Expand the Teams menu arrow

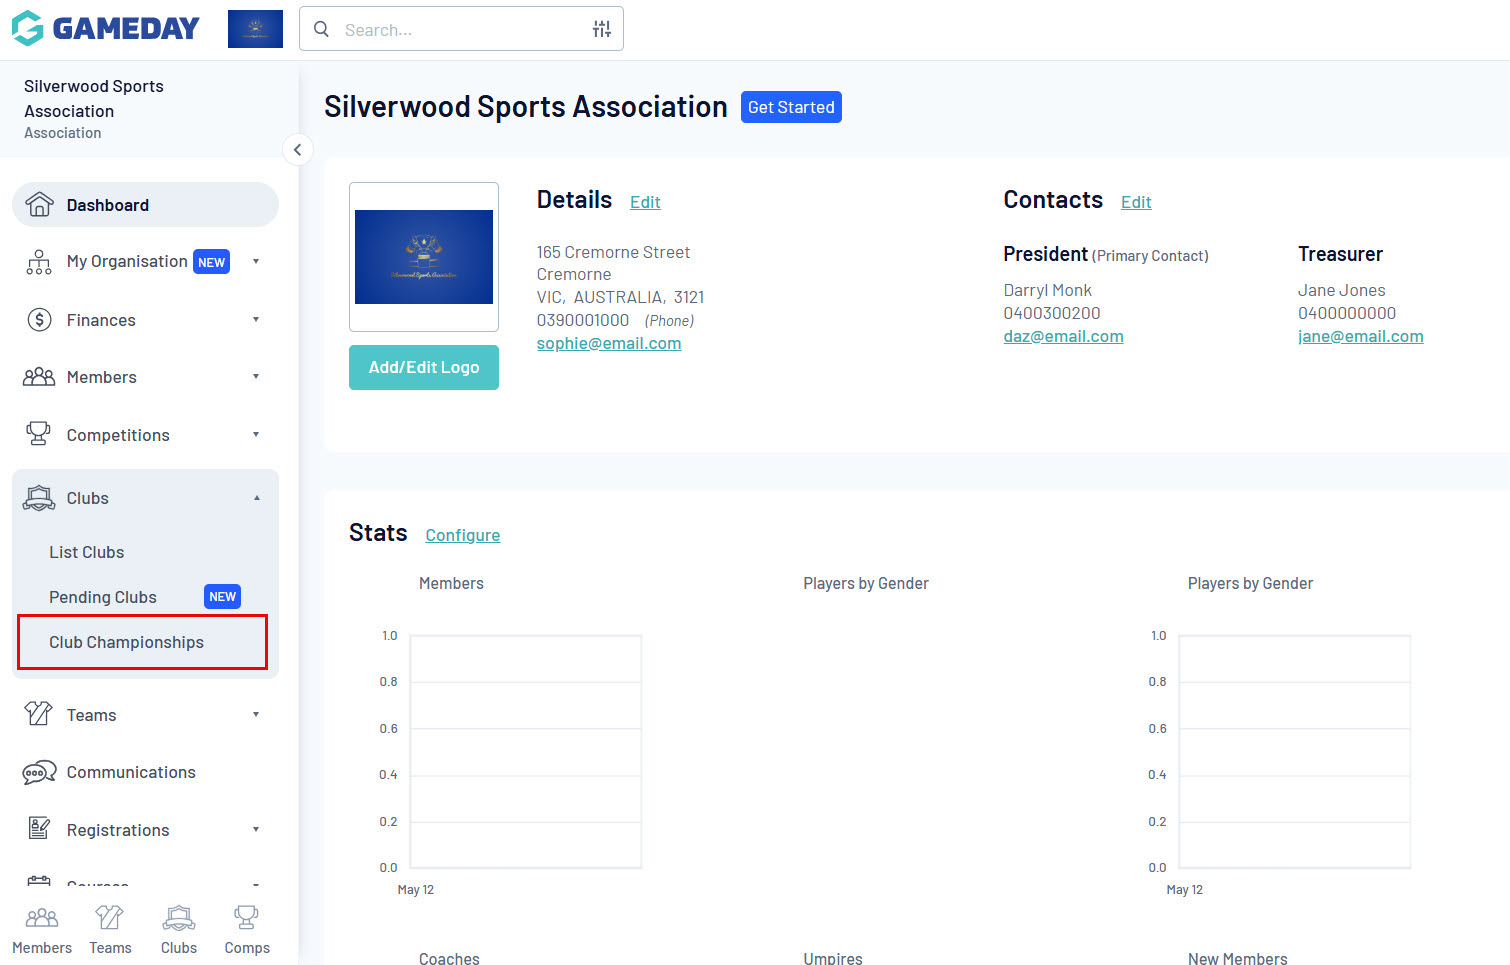coord(256,715)
